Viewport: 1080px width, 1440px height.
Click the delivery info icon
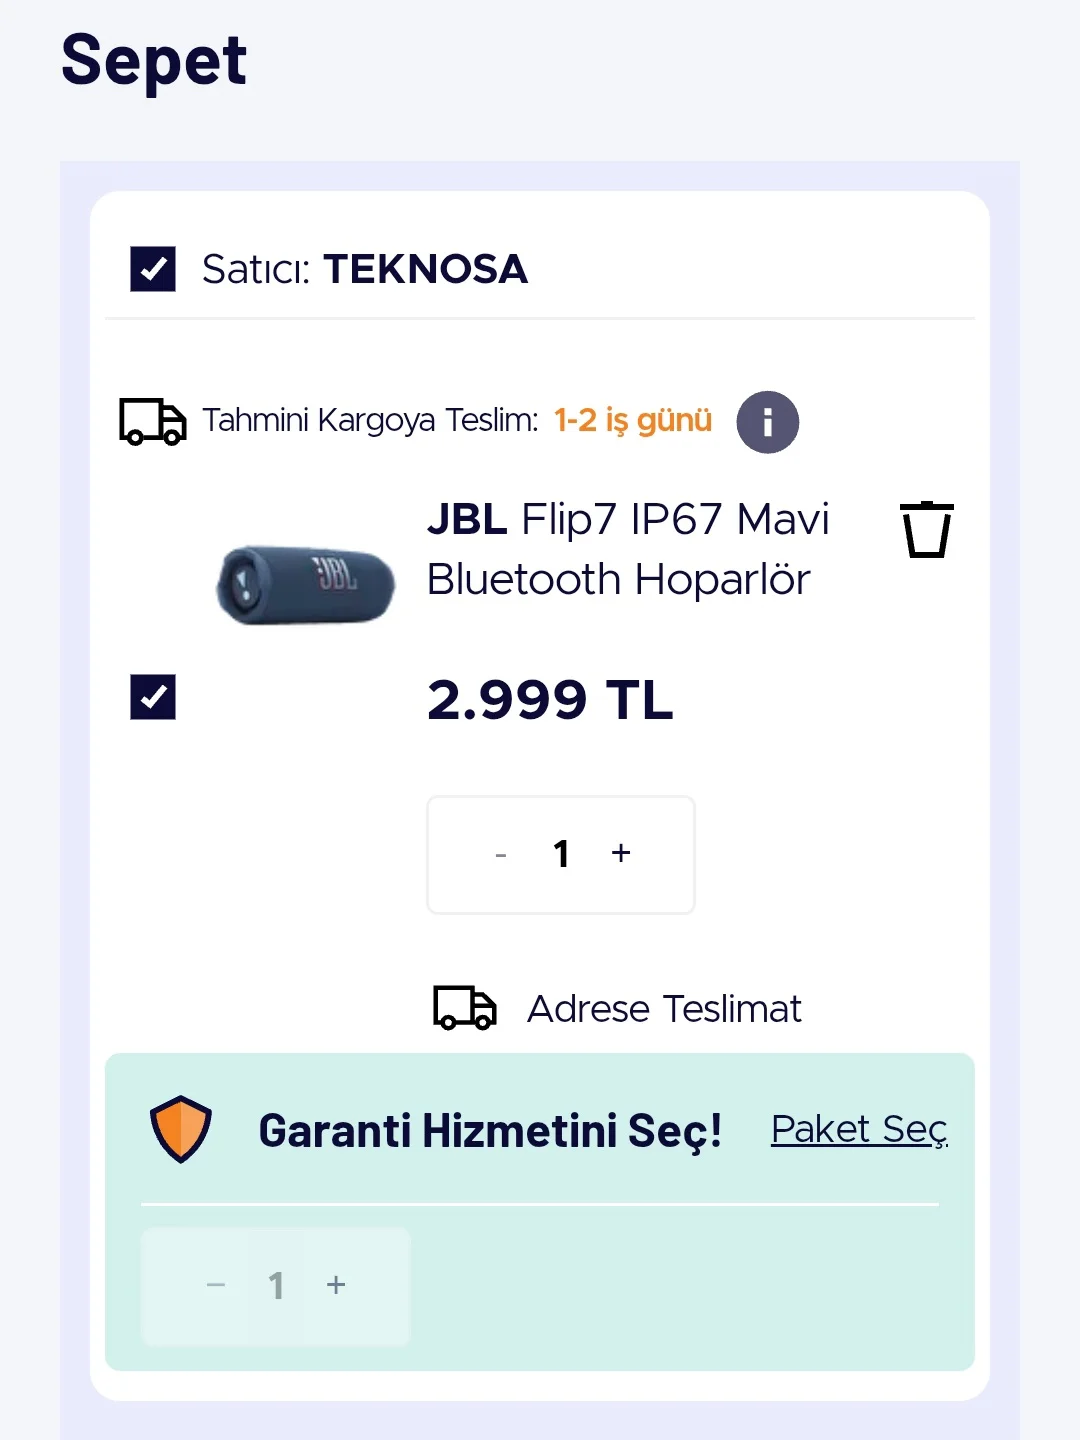(x=767, y=422)
